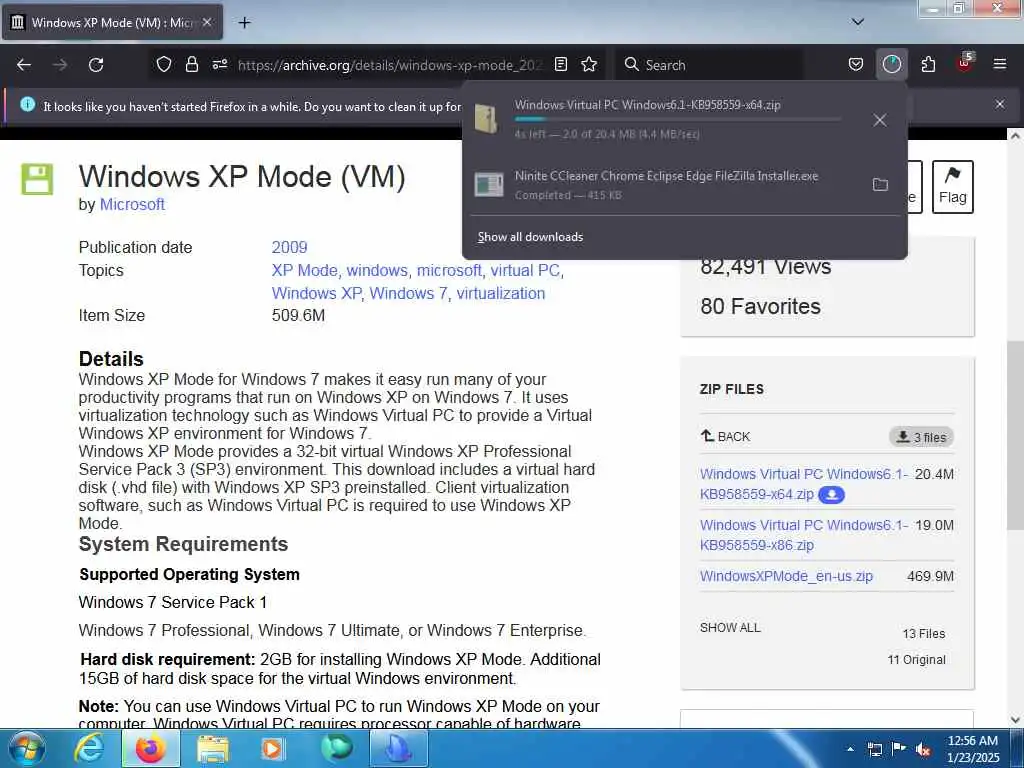Open the Firefox hamburger menu
This screenshot has height=768, width=1024.
point(1000,64)
